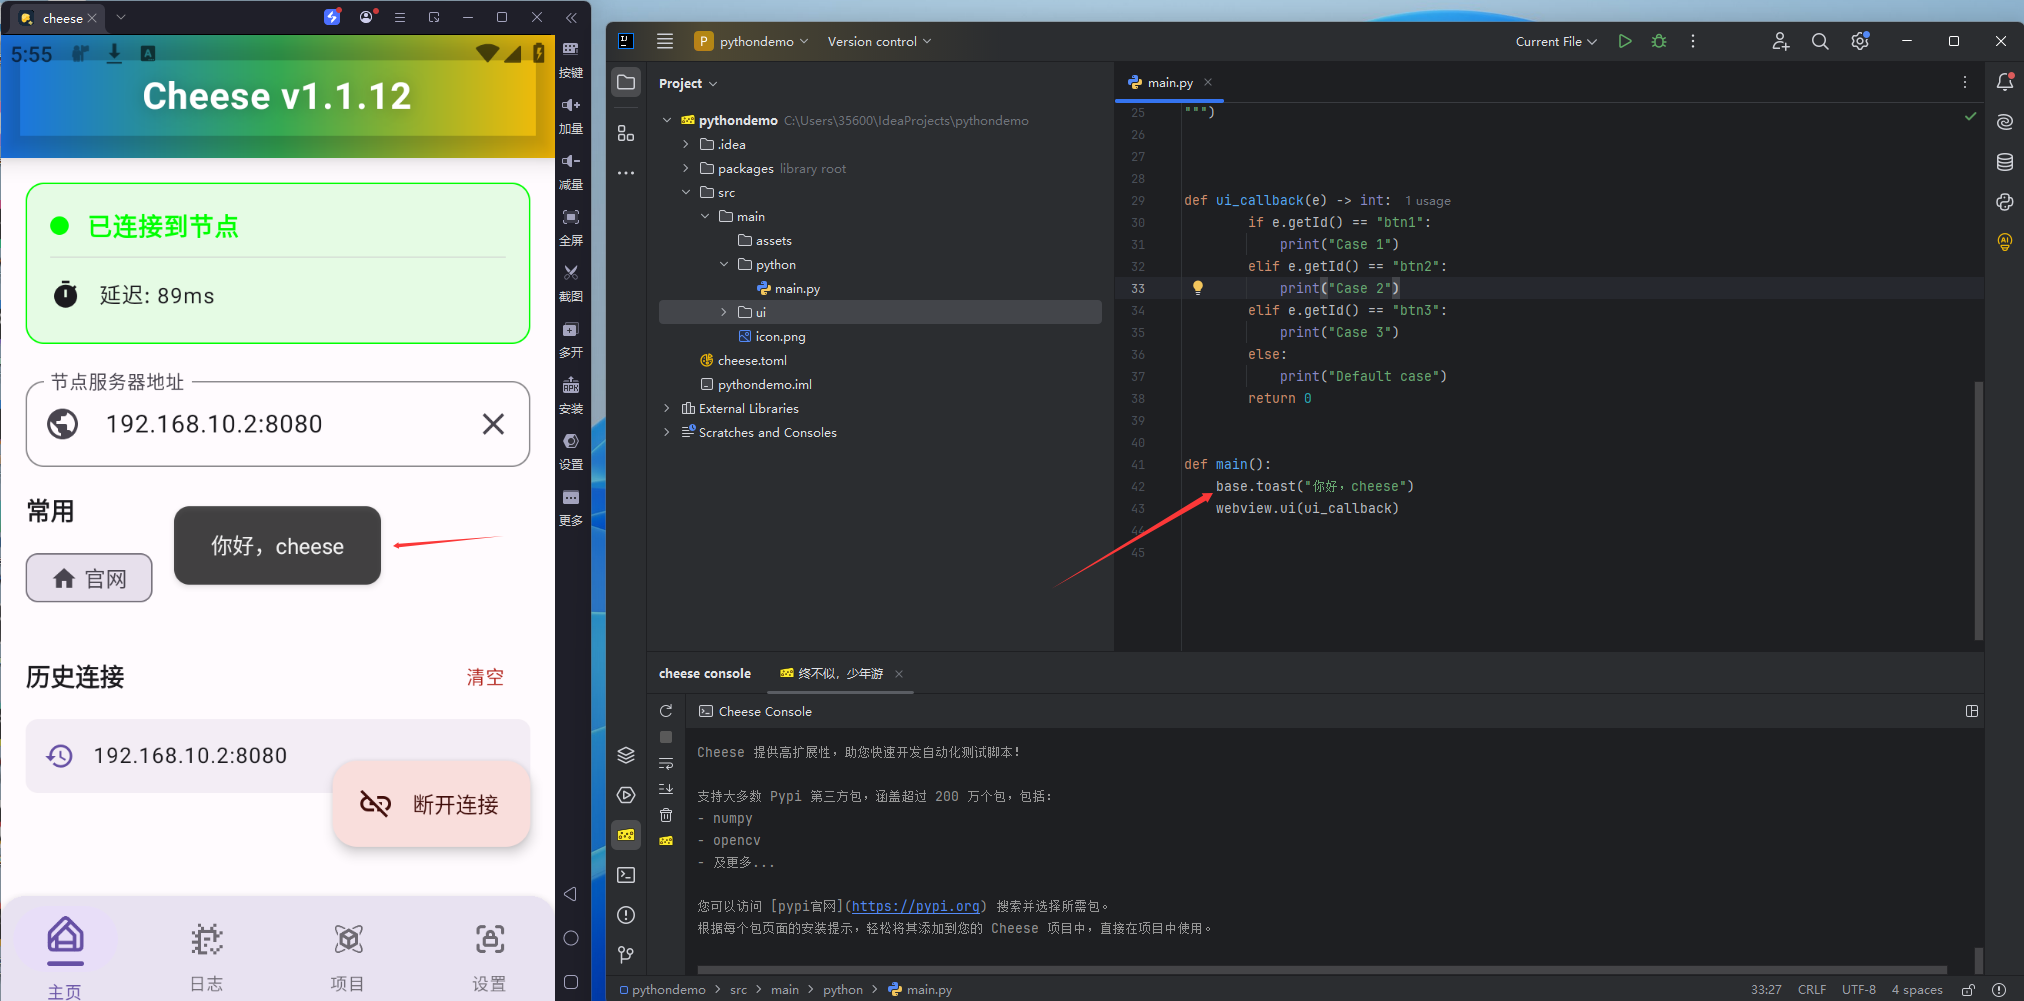Image resolution: width=2024 pixels, height=1001 pixels.
Task: Open the Database tool window icon
Action: [x=2005, y=162]
